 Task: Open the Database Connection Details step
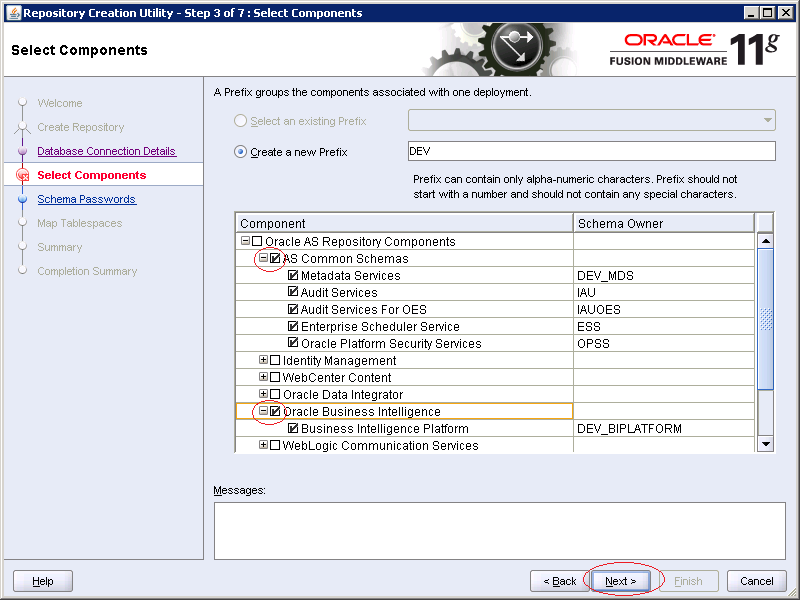(107, 151)
